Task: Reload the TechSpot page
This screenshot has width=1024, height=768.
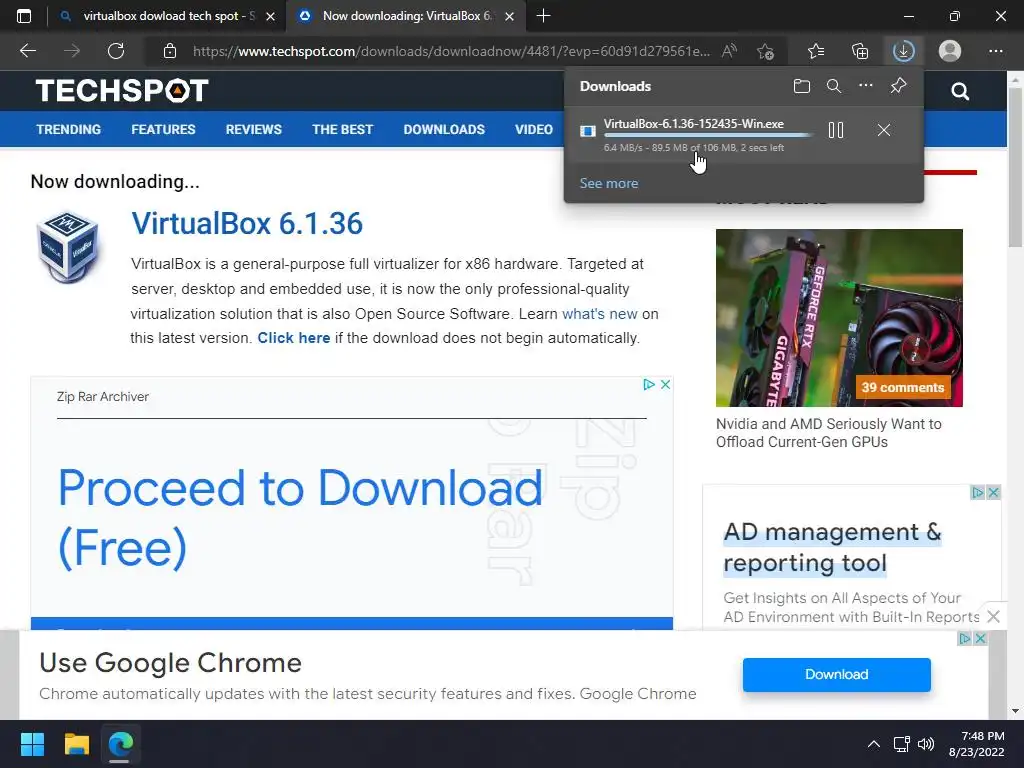Action: click(116, 51)
